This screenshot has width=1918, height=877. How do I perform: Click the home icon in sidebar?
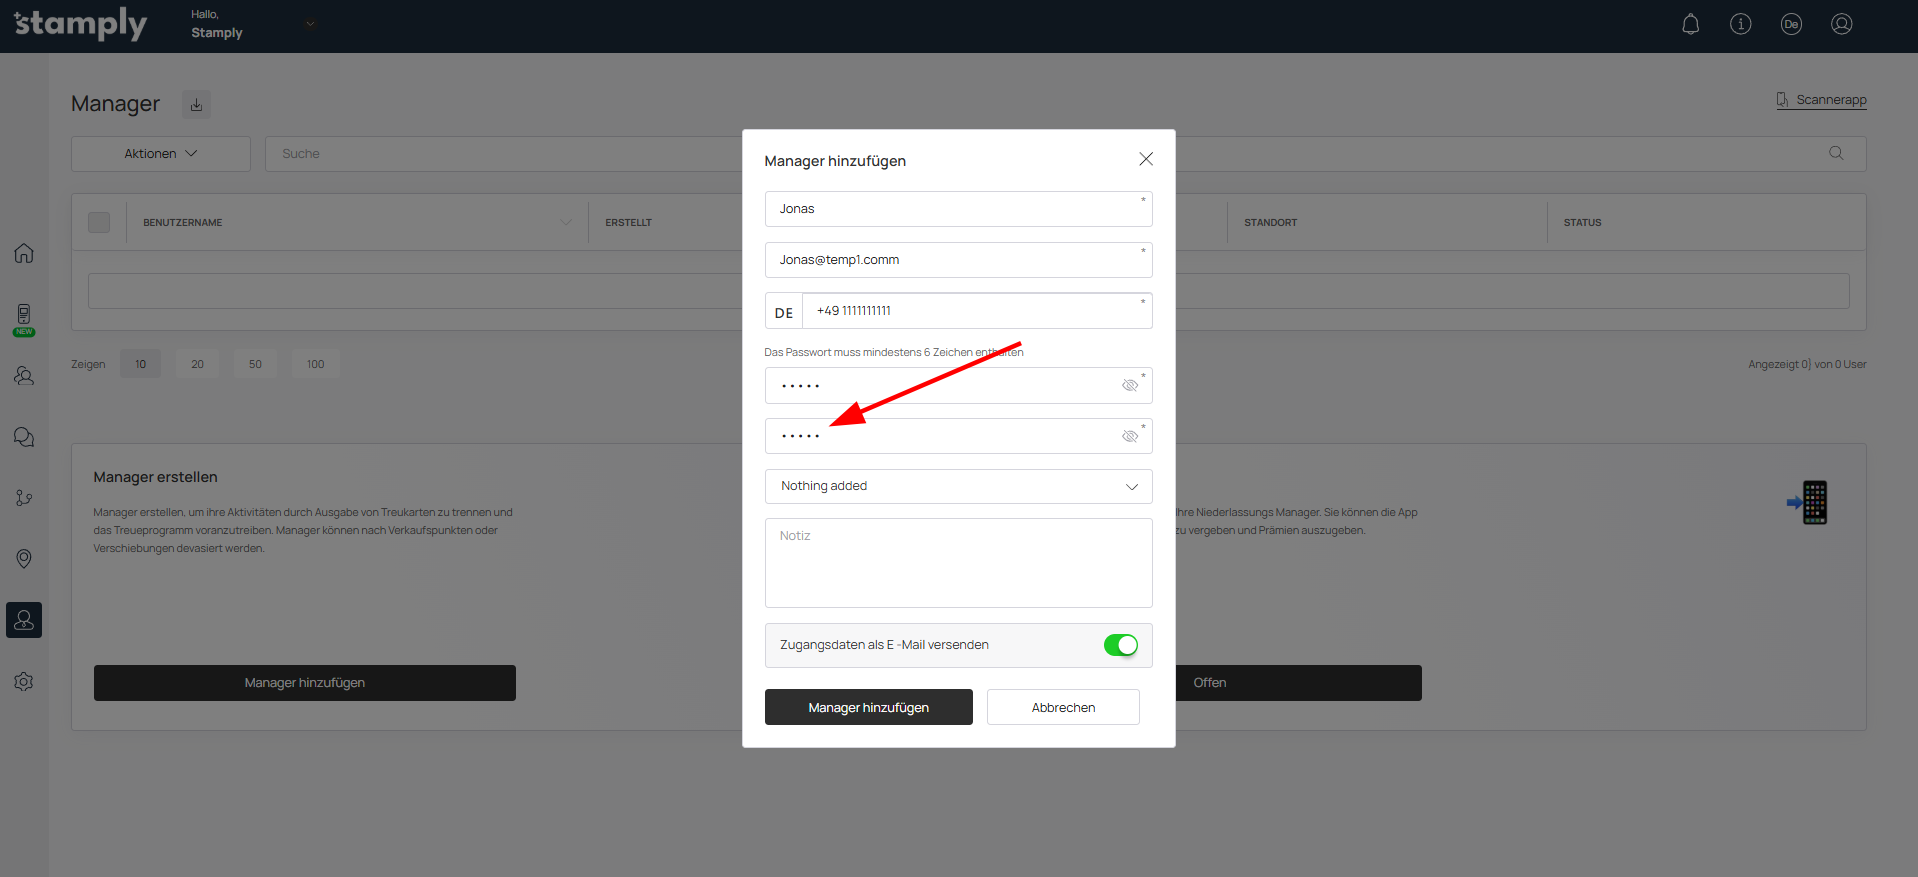(24, 253)
